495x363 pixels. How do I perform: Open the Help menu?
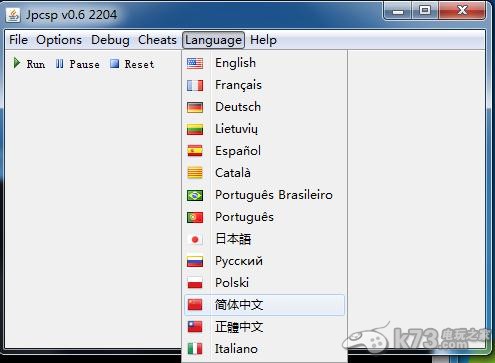(x=263, y=40)
